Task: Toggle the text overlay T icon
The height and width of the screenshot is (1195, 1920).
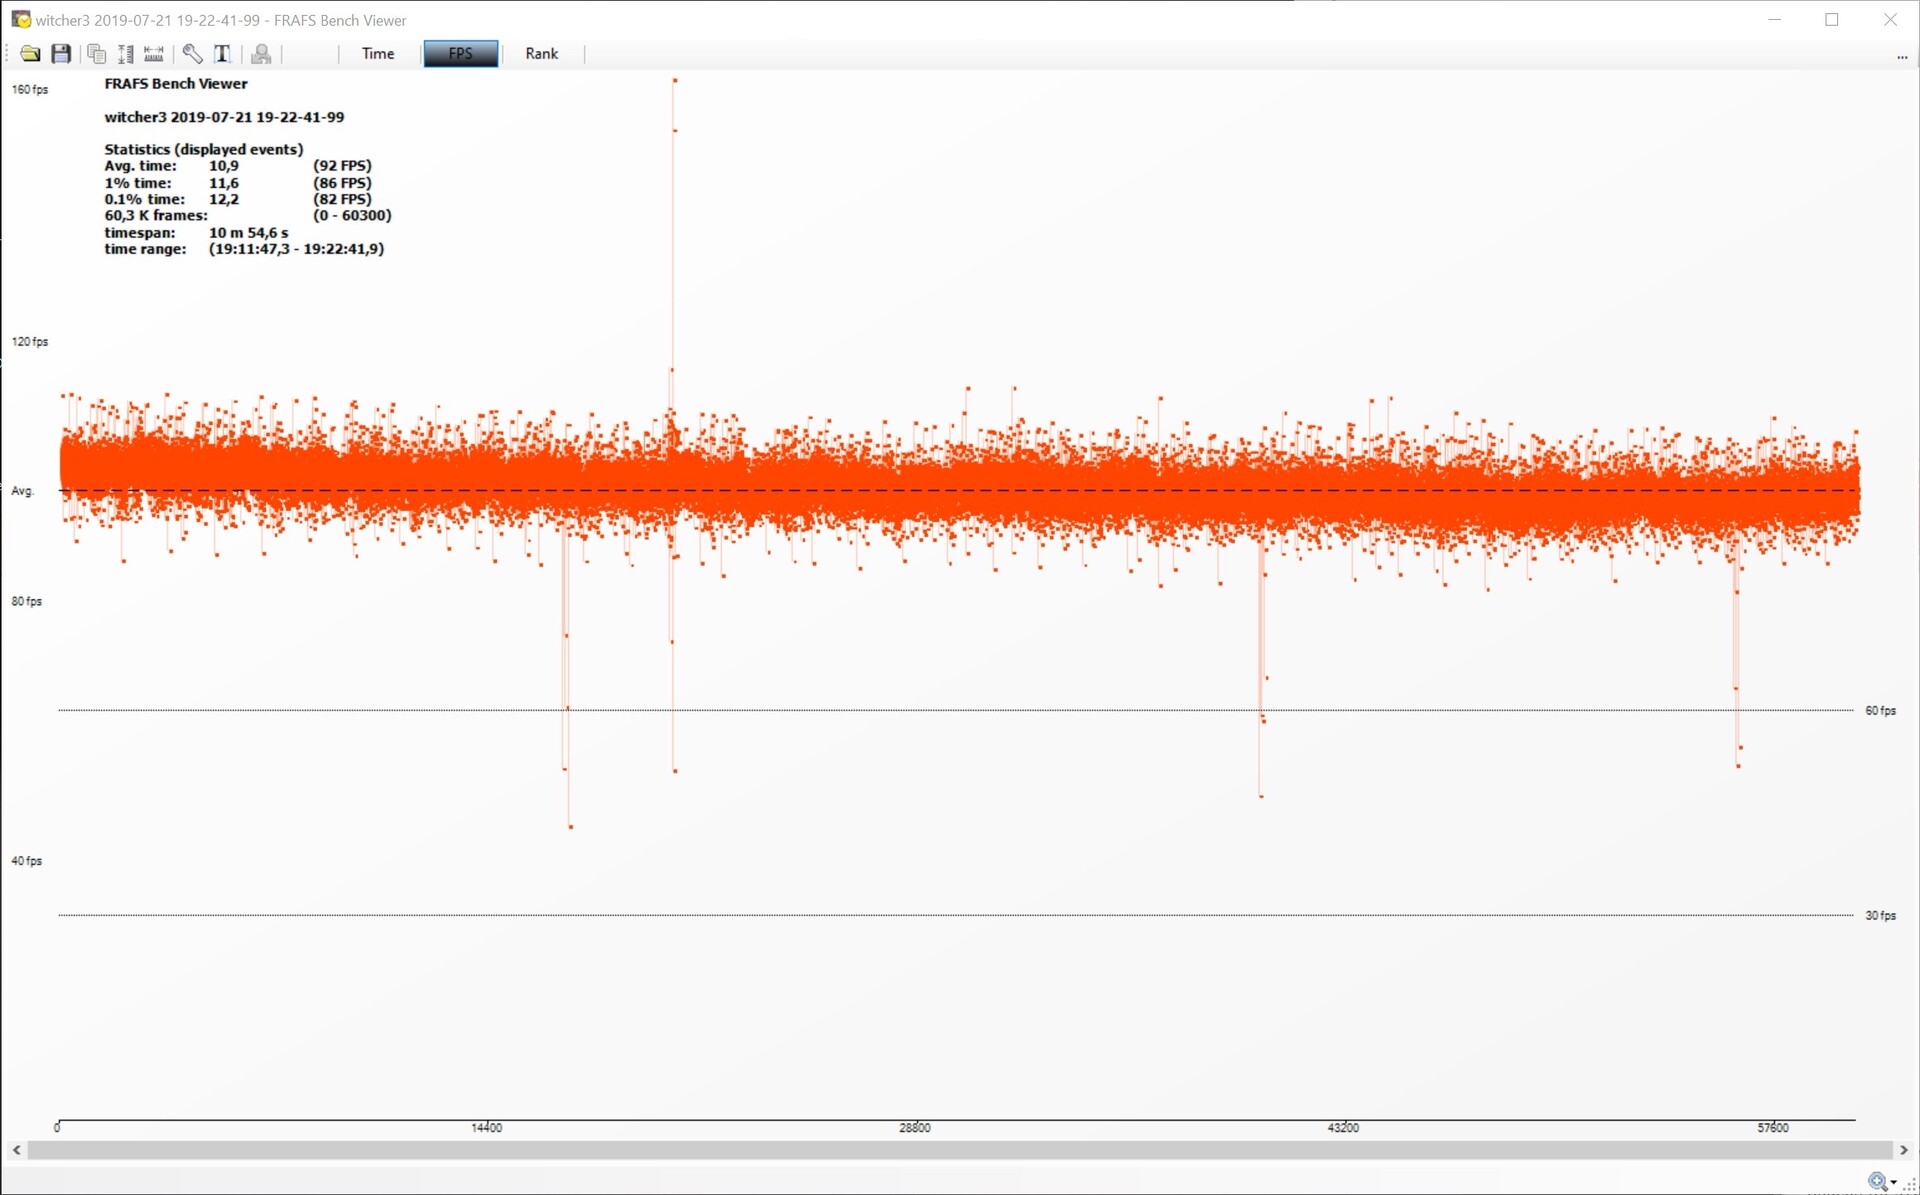Action: (222, 54)
